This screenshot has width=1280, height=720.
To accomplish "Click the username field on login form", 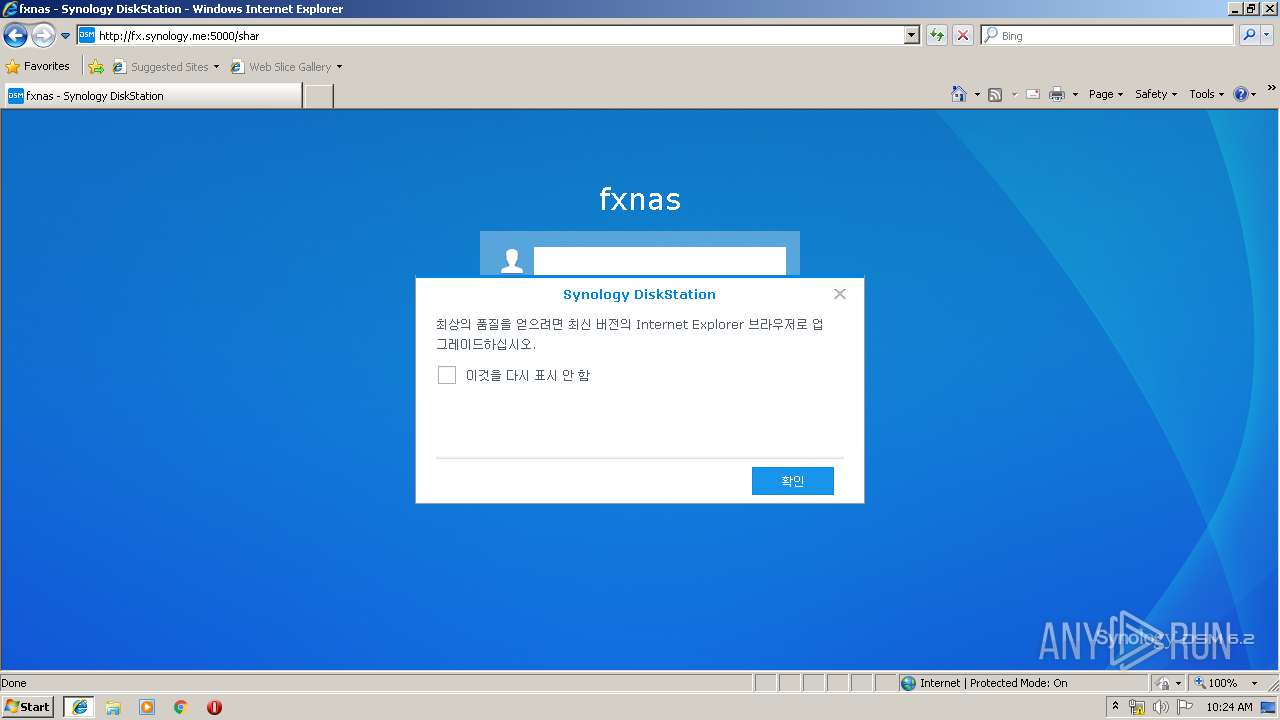I will [660, 261].
